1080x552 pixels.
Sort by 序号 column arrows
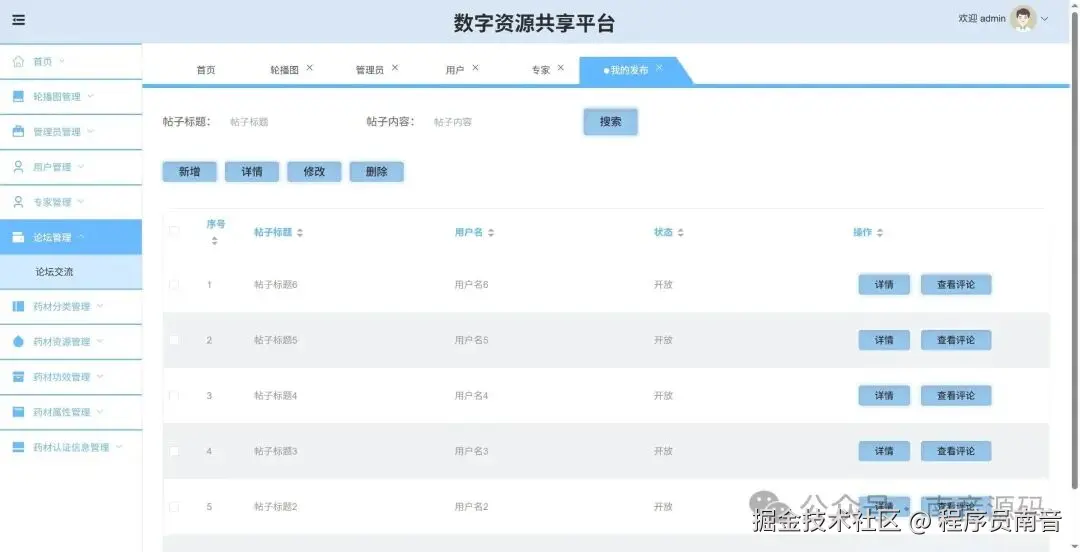214,241
